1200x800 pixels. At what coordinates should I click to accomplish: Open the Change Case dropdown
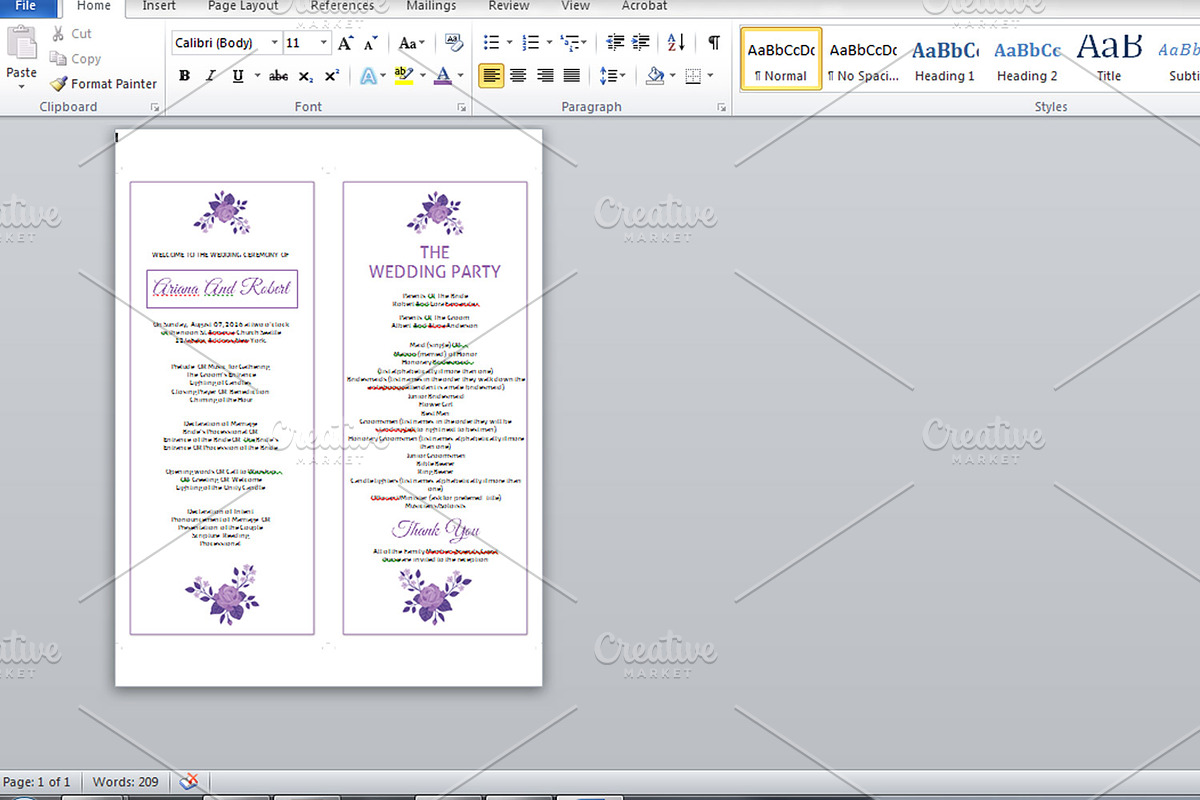[x=411, y=43]
